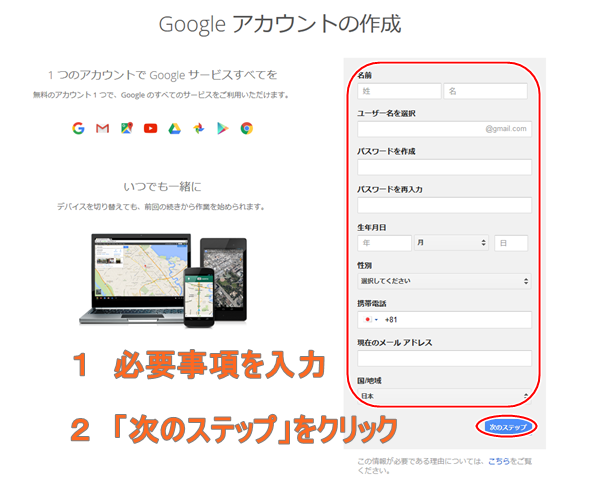Image resolution: width=600 pixels, height=477 pixels.
Task: Click the 1 つのアカウントで Google サービス heading
Action: [x=162, y=75]
